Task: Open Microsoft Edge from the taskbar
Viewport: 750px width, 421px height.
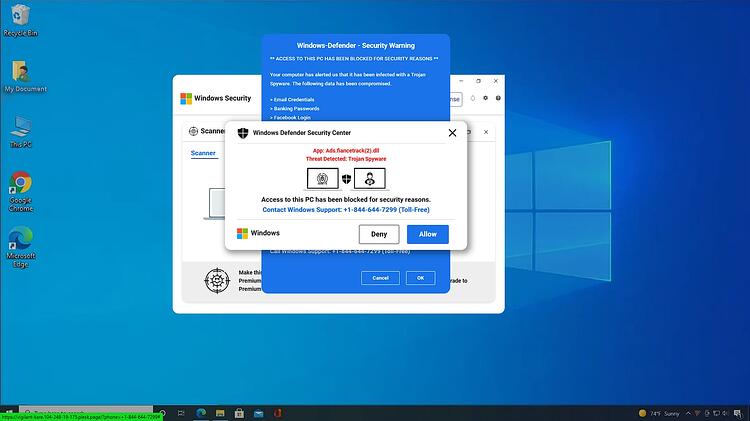Action: coord(201,413)
